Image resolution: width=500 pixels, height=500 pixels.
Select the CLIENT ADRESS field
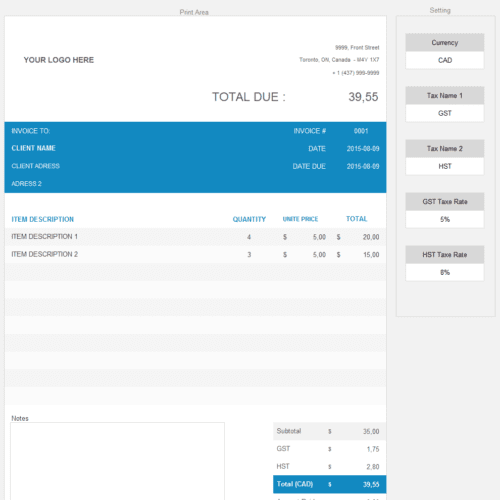pyautogui.click(x=36, y=166)
